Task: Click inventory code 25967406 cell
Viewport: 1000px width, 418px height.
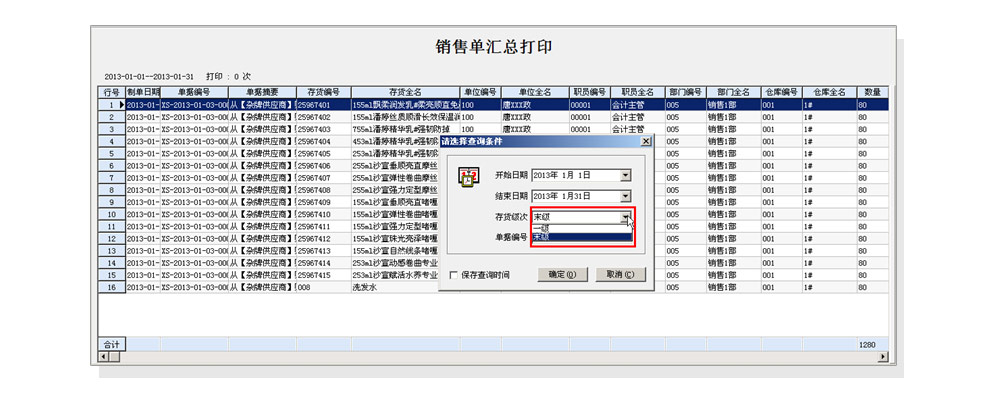Action: (323, 165)
